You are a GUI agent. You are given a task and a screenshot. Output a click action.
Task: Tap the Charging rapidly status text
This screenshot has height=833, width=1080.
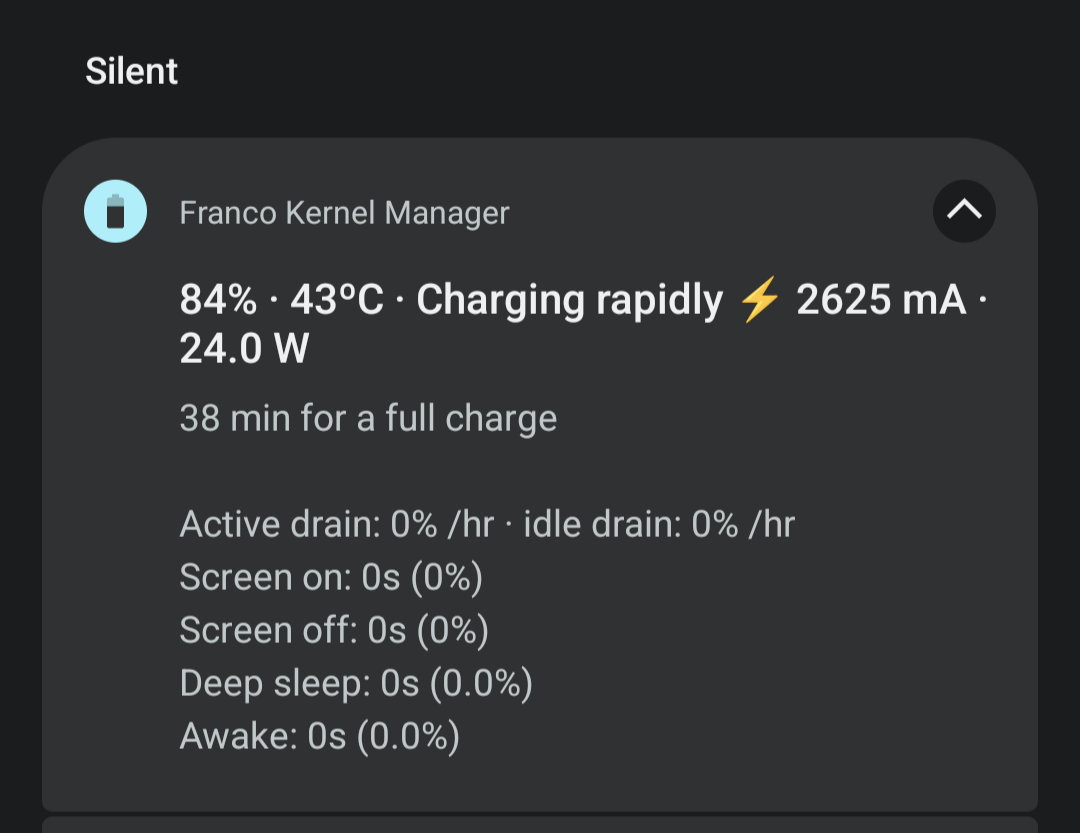click(x=569, y=300)
